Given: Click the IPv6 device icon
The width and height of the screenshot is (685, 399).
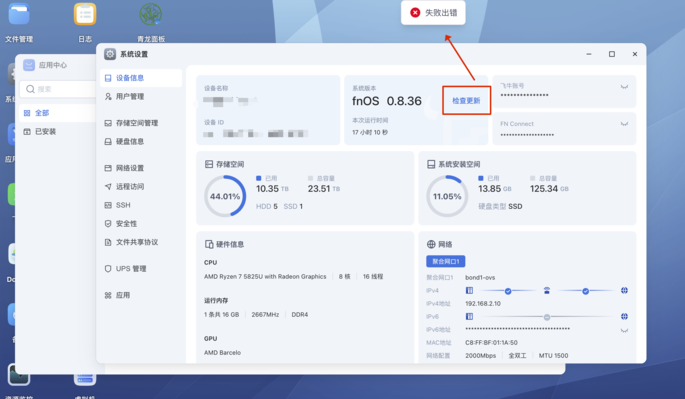Looking at the screenshot, I should tap(469, 316).
